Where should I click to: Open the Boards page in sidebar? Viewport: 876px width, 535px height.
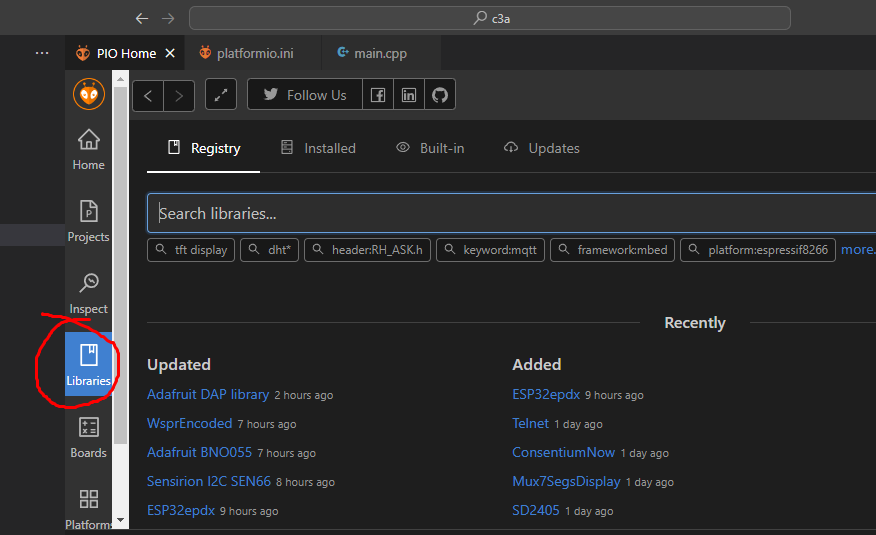[x=88, y=437]
